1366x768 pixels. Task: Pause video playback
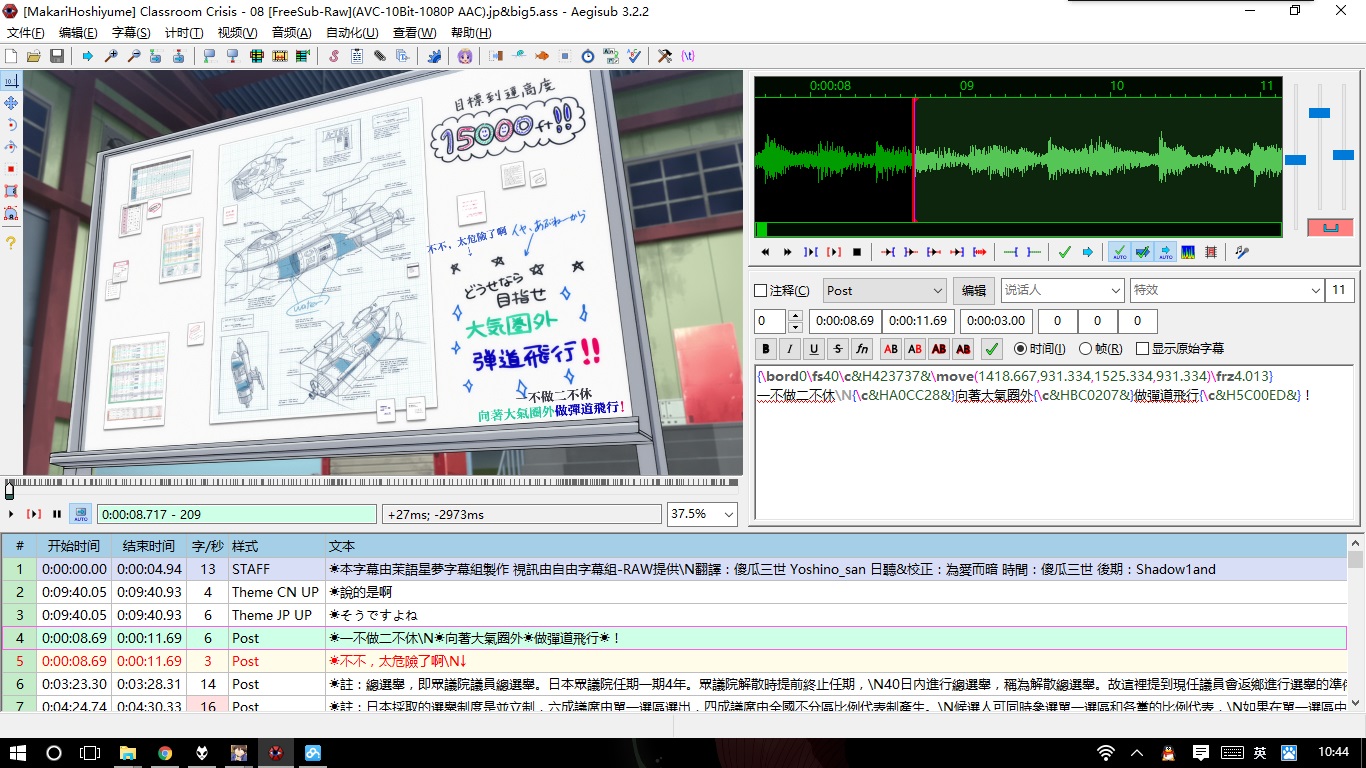click(57, 514)
